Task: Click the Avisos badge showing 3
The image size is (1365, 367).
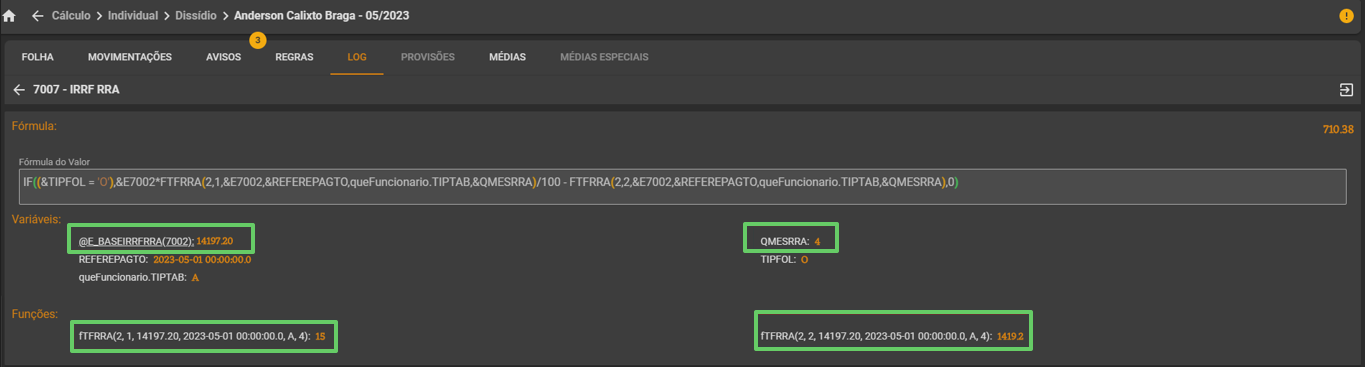Action: click(258, 40)
